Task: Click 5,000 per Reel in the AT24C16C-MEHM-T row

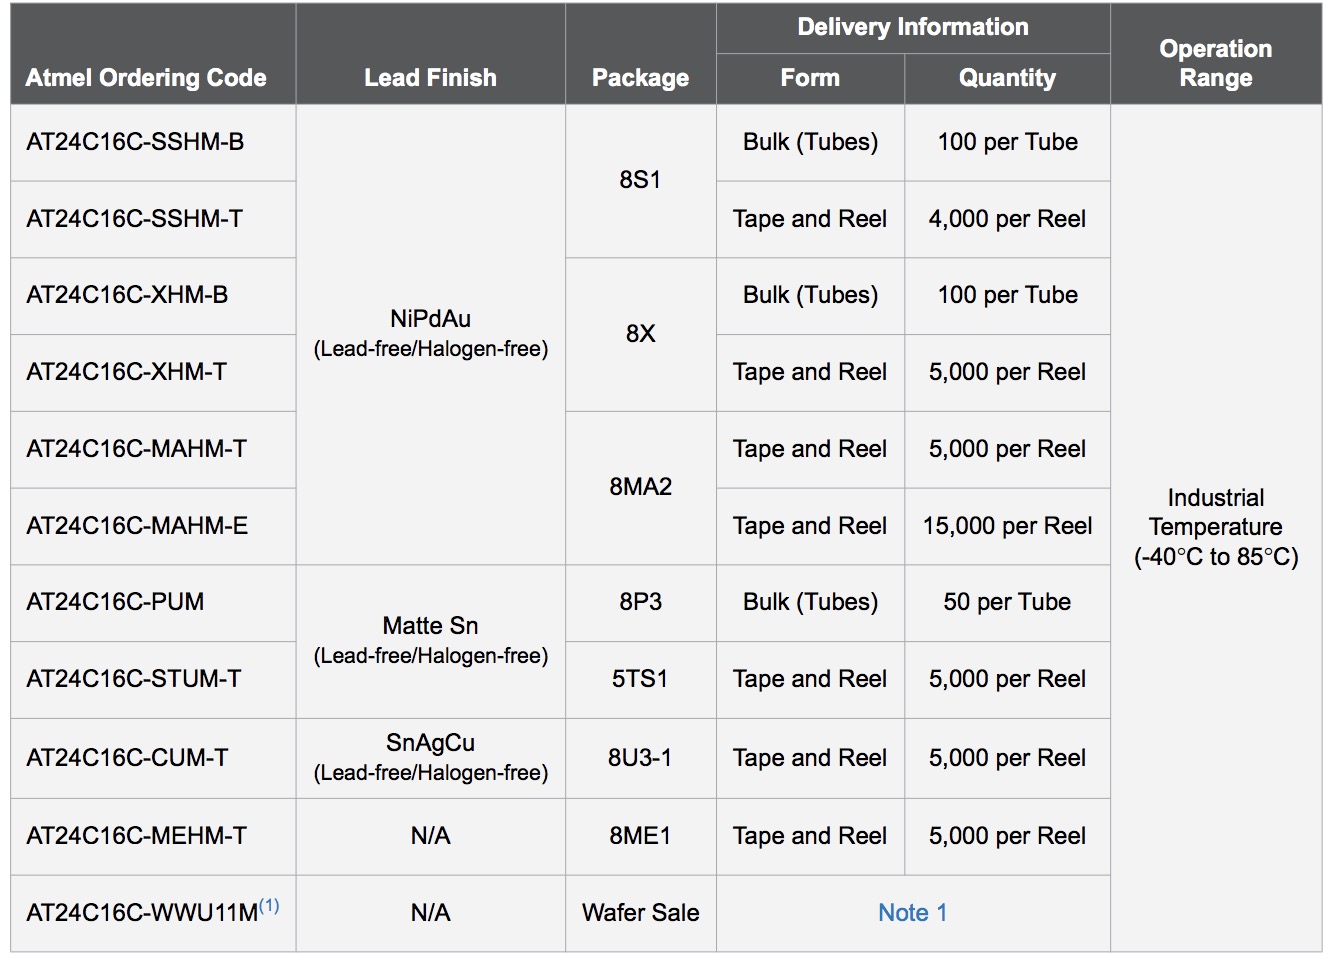Action: pos(1007,836)
